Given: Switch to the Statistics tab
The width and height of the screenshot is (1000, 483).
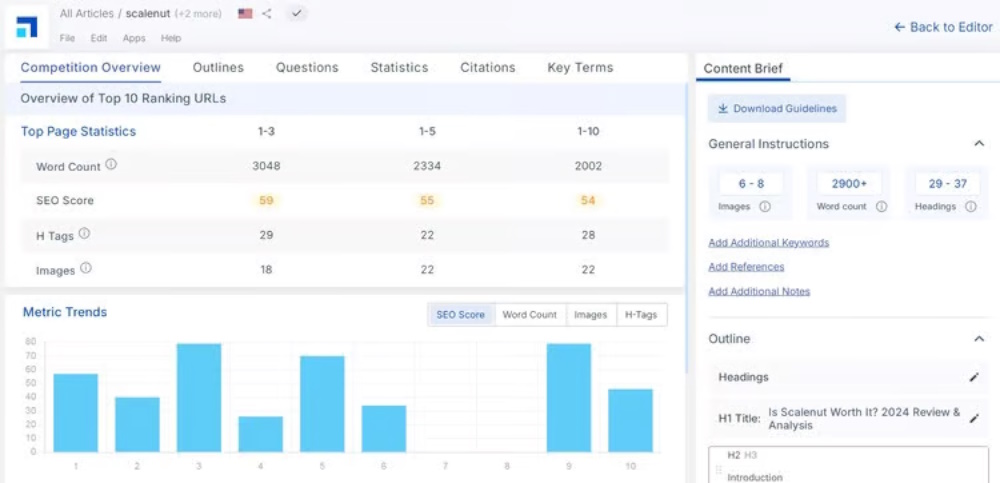Looking at the screenshot, I should tap(399, 68).
